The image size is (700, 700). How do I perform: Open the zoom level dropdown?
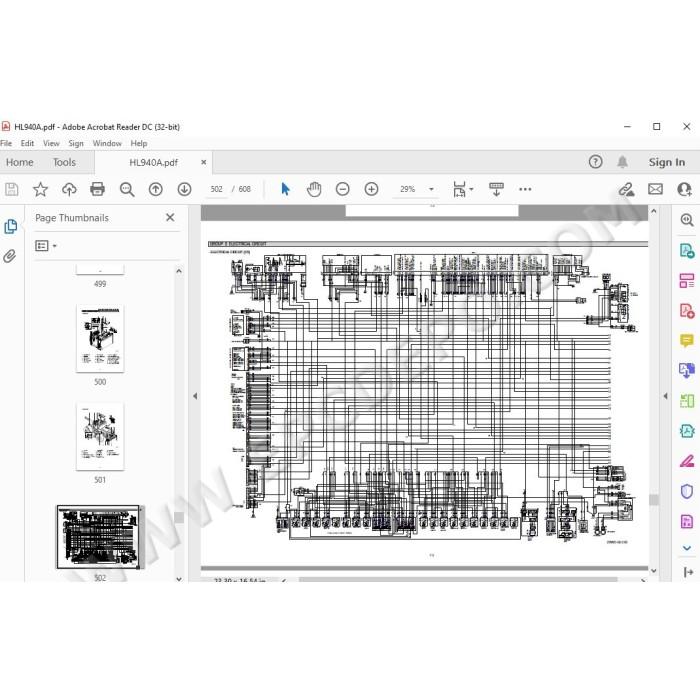tap(431, 189)
